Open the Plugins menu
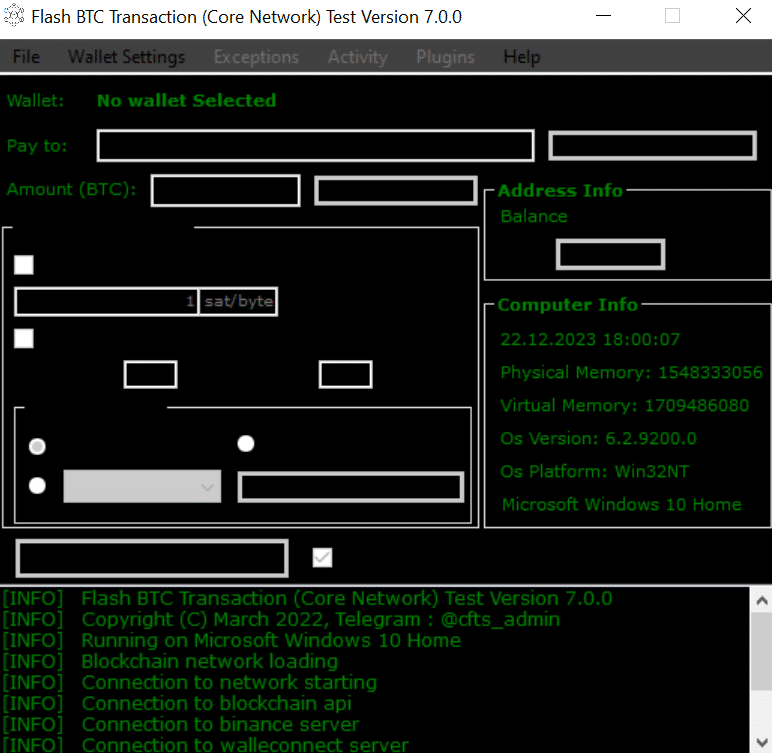 coord(446,57)
